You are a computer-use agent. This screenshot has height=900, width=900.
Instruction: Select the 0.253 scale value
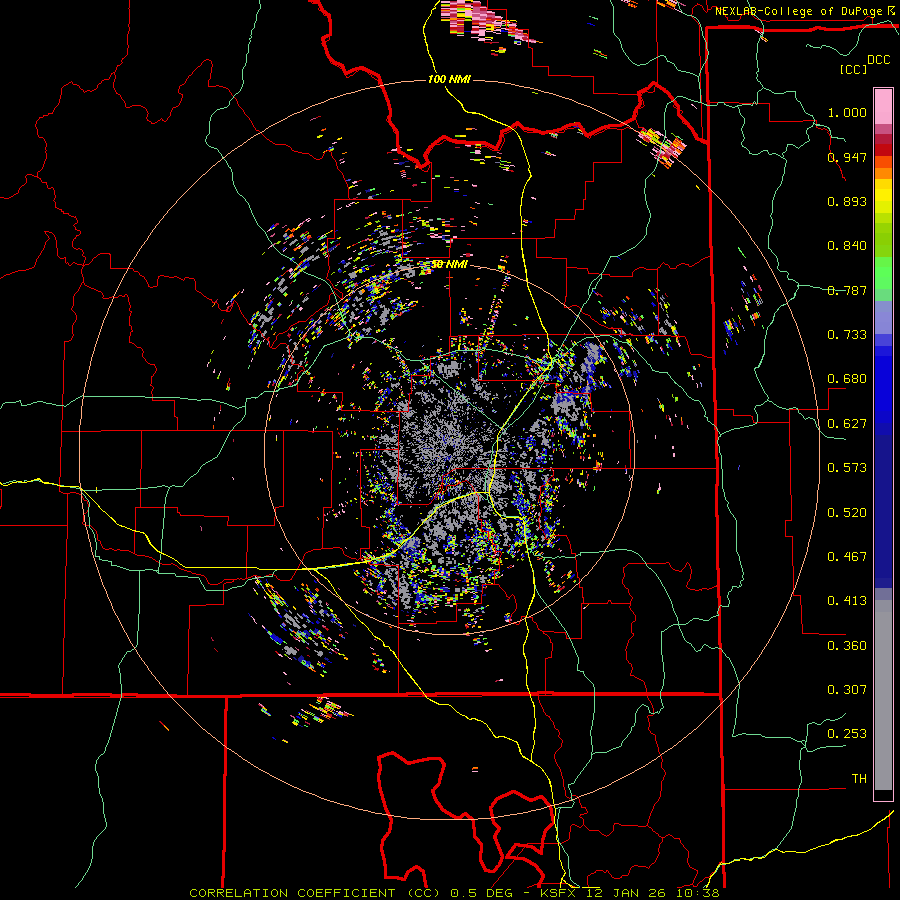point(847,734)
